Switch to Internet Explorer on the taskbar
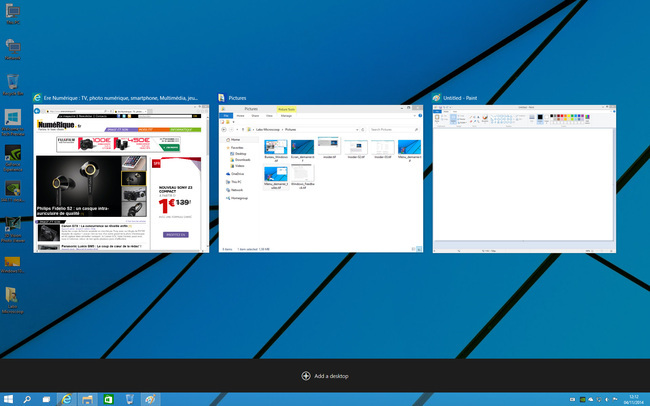Viewport: 650px width, 406px height. (x=66, y=399)
